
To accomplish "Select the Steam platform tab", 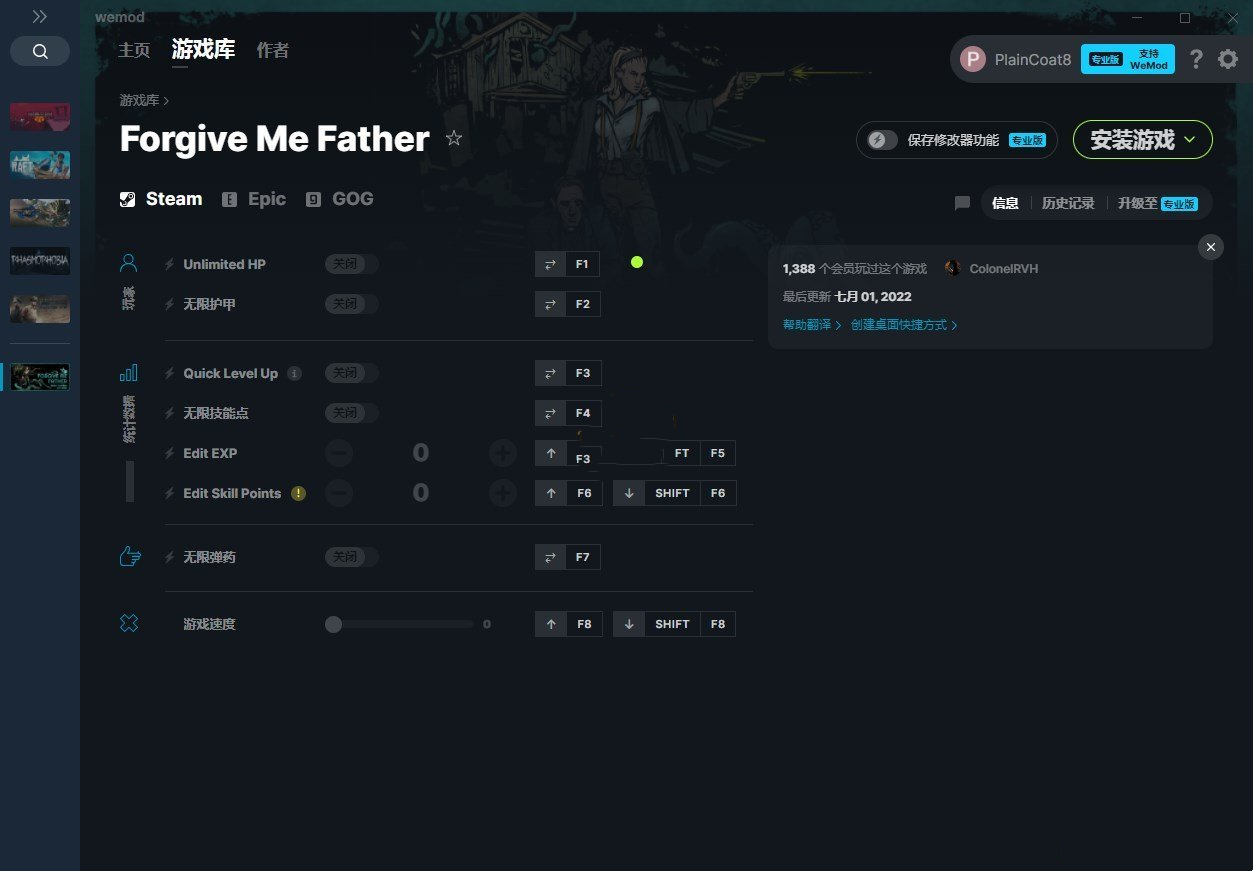I will click(x=161, y=199).
